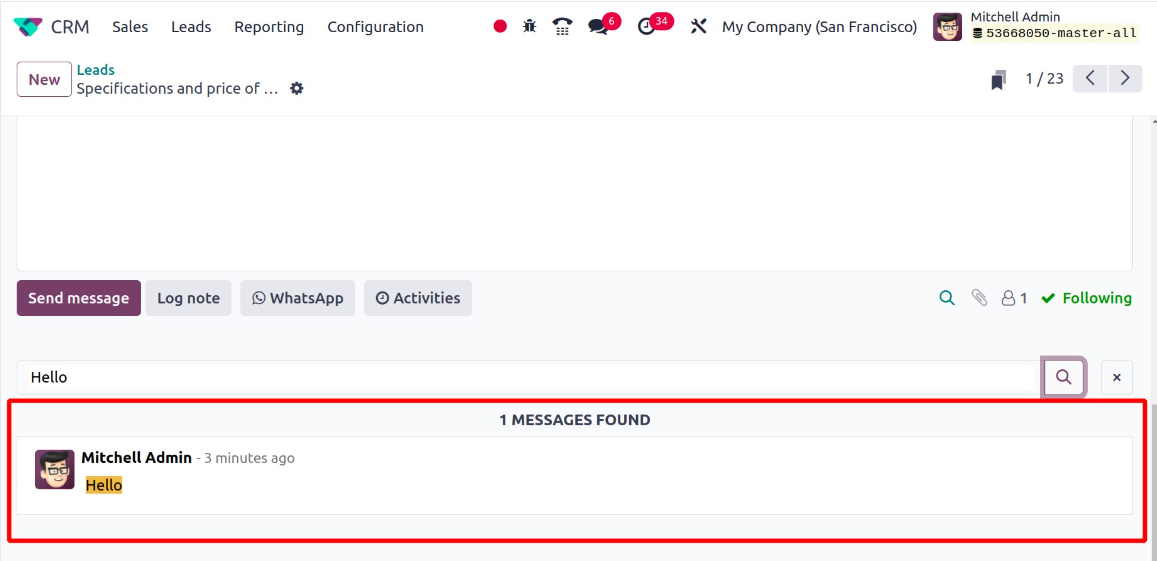Click the paperclip attachments icon

pos(979,298)
